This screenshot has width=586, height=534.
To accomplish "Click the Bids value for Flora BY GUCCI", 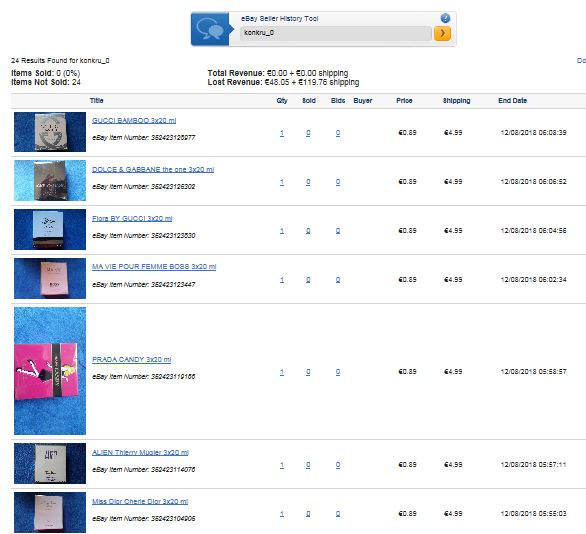I will 338,231.
